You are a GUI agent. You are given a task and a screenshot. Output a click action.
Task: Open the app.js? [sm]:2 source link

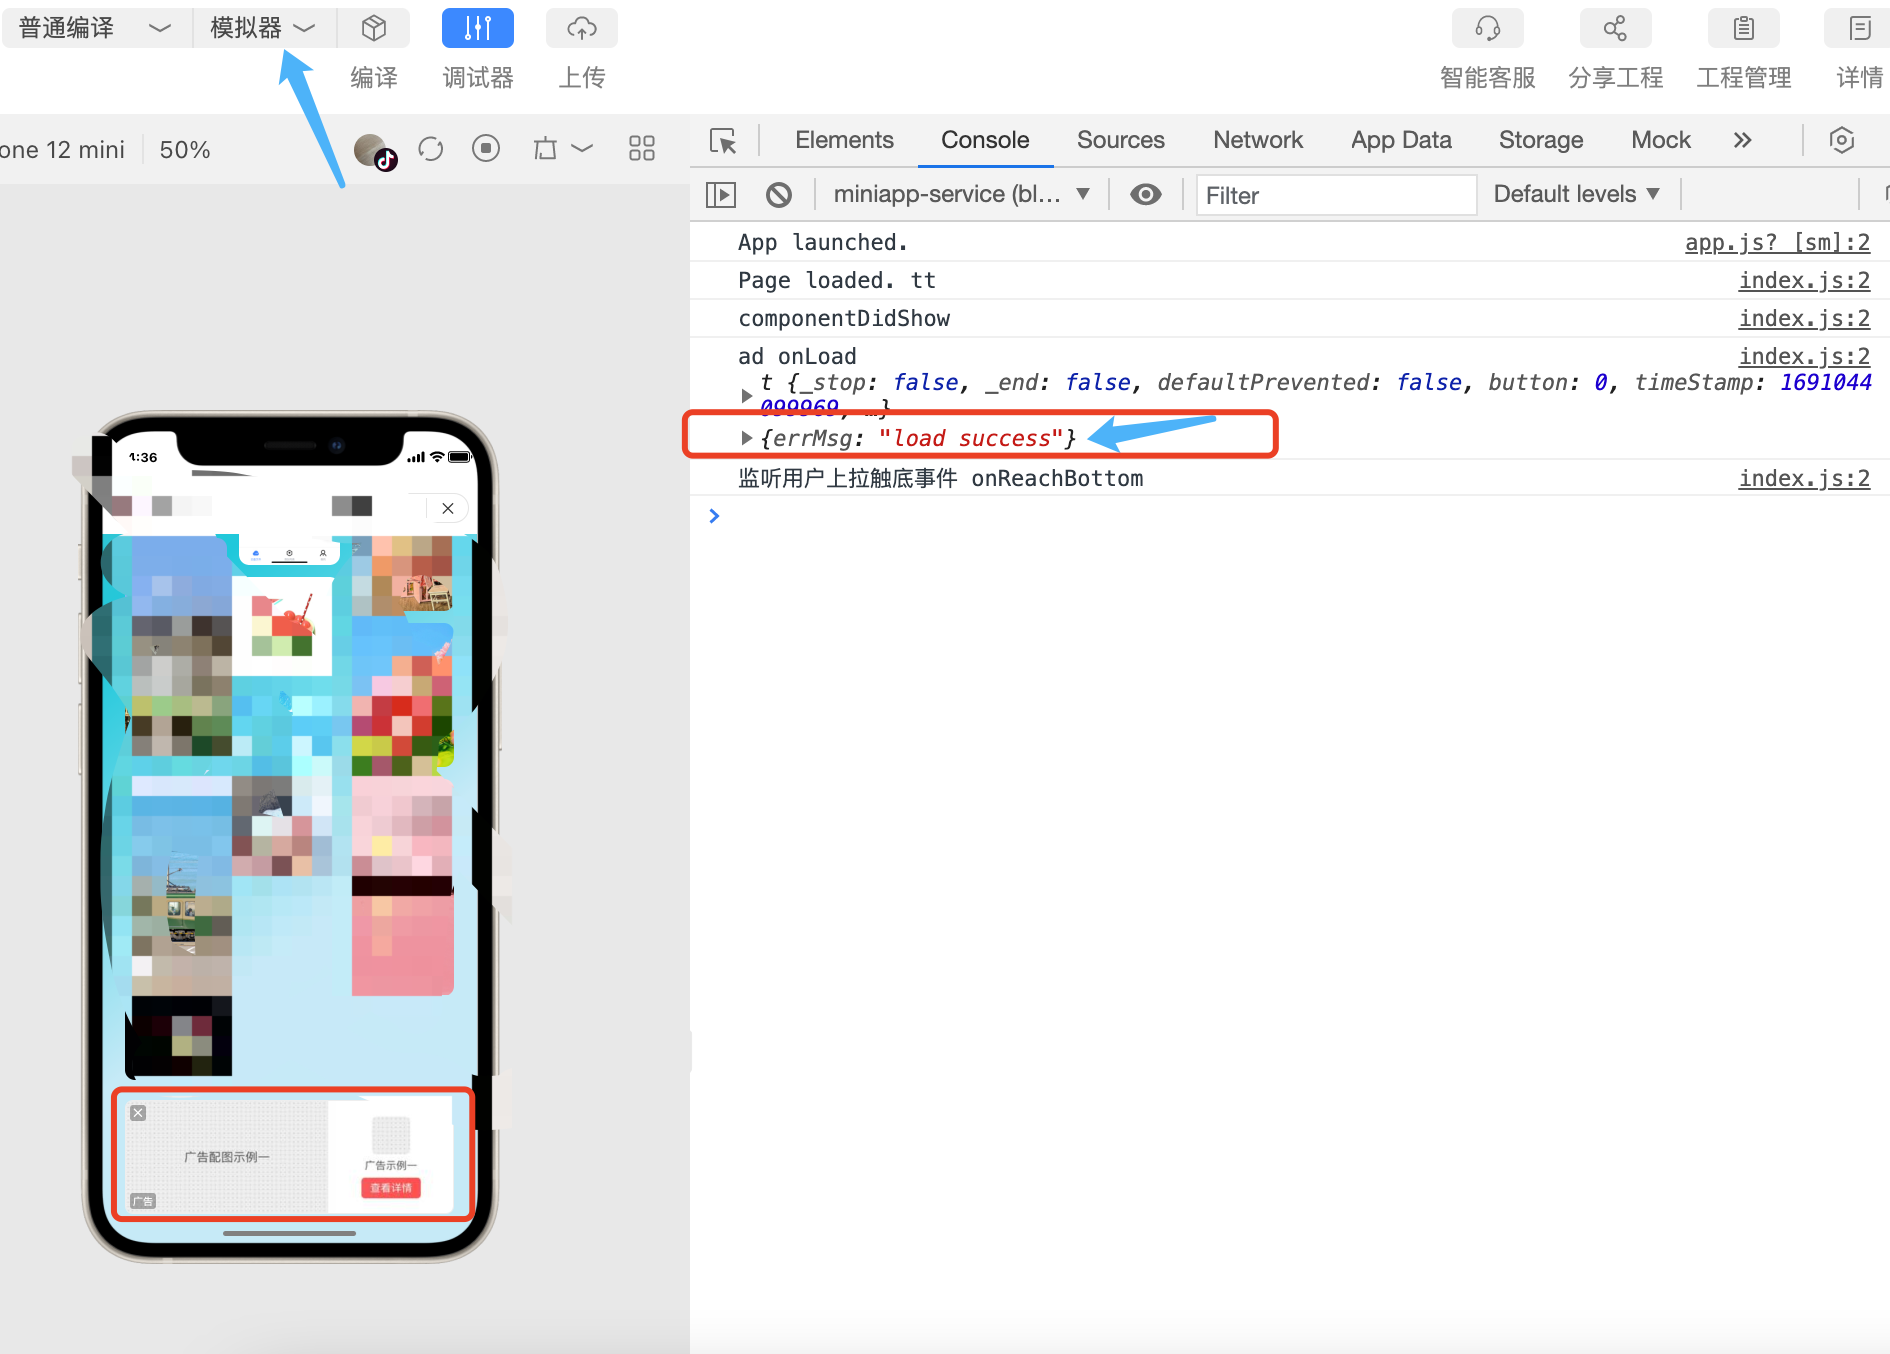[1777, 243]
